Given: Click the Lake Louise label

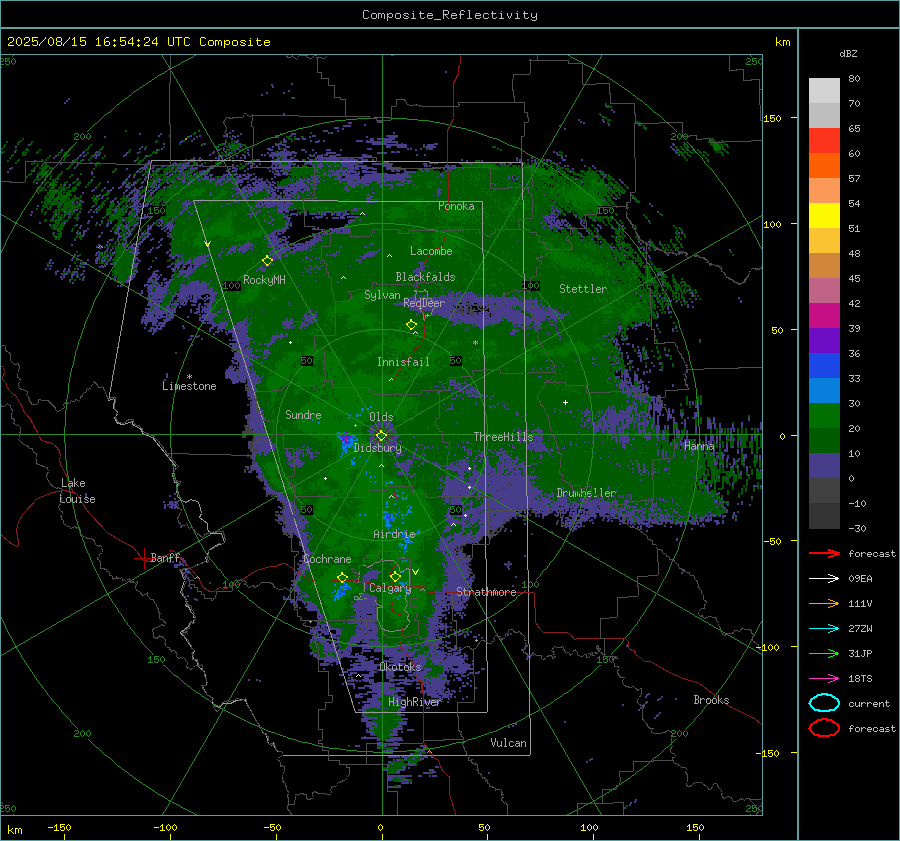Looking at the screenshot, I should point(77,491).
